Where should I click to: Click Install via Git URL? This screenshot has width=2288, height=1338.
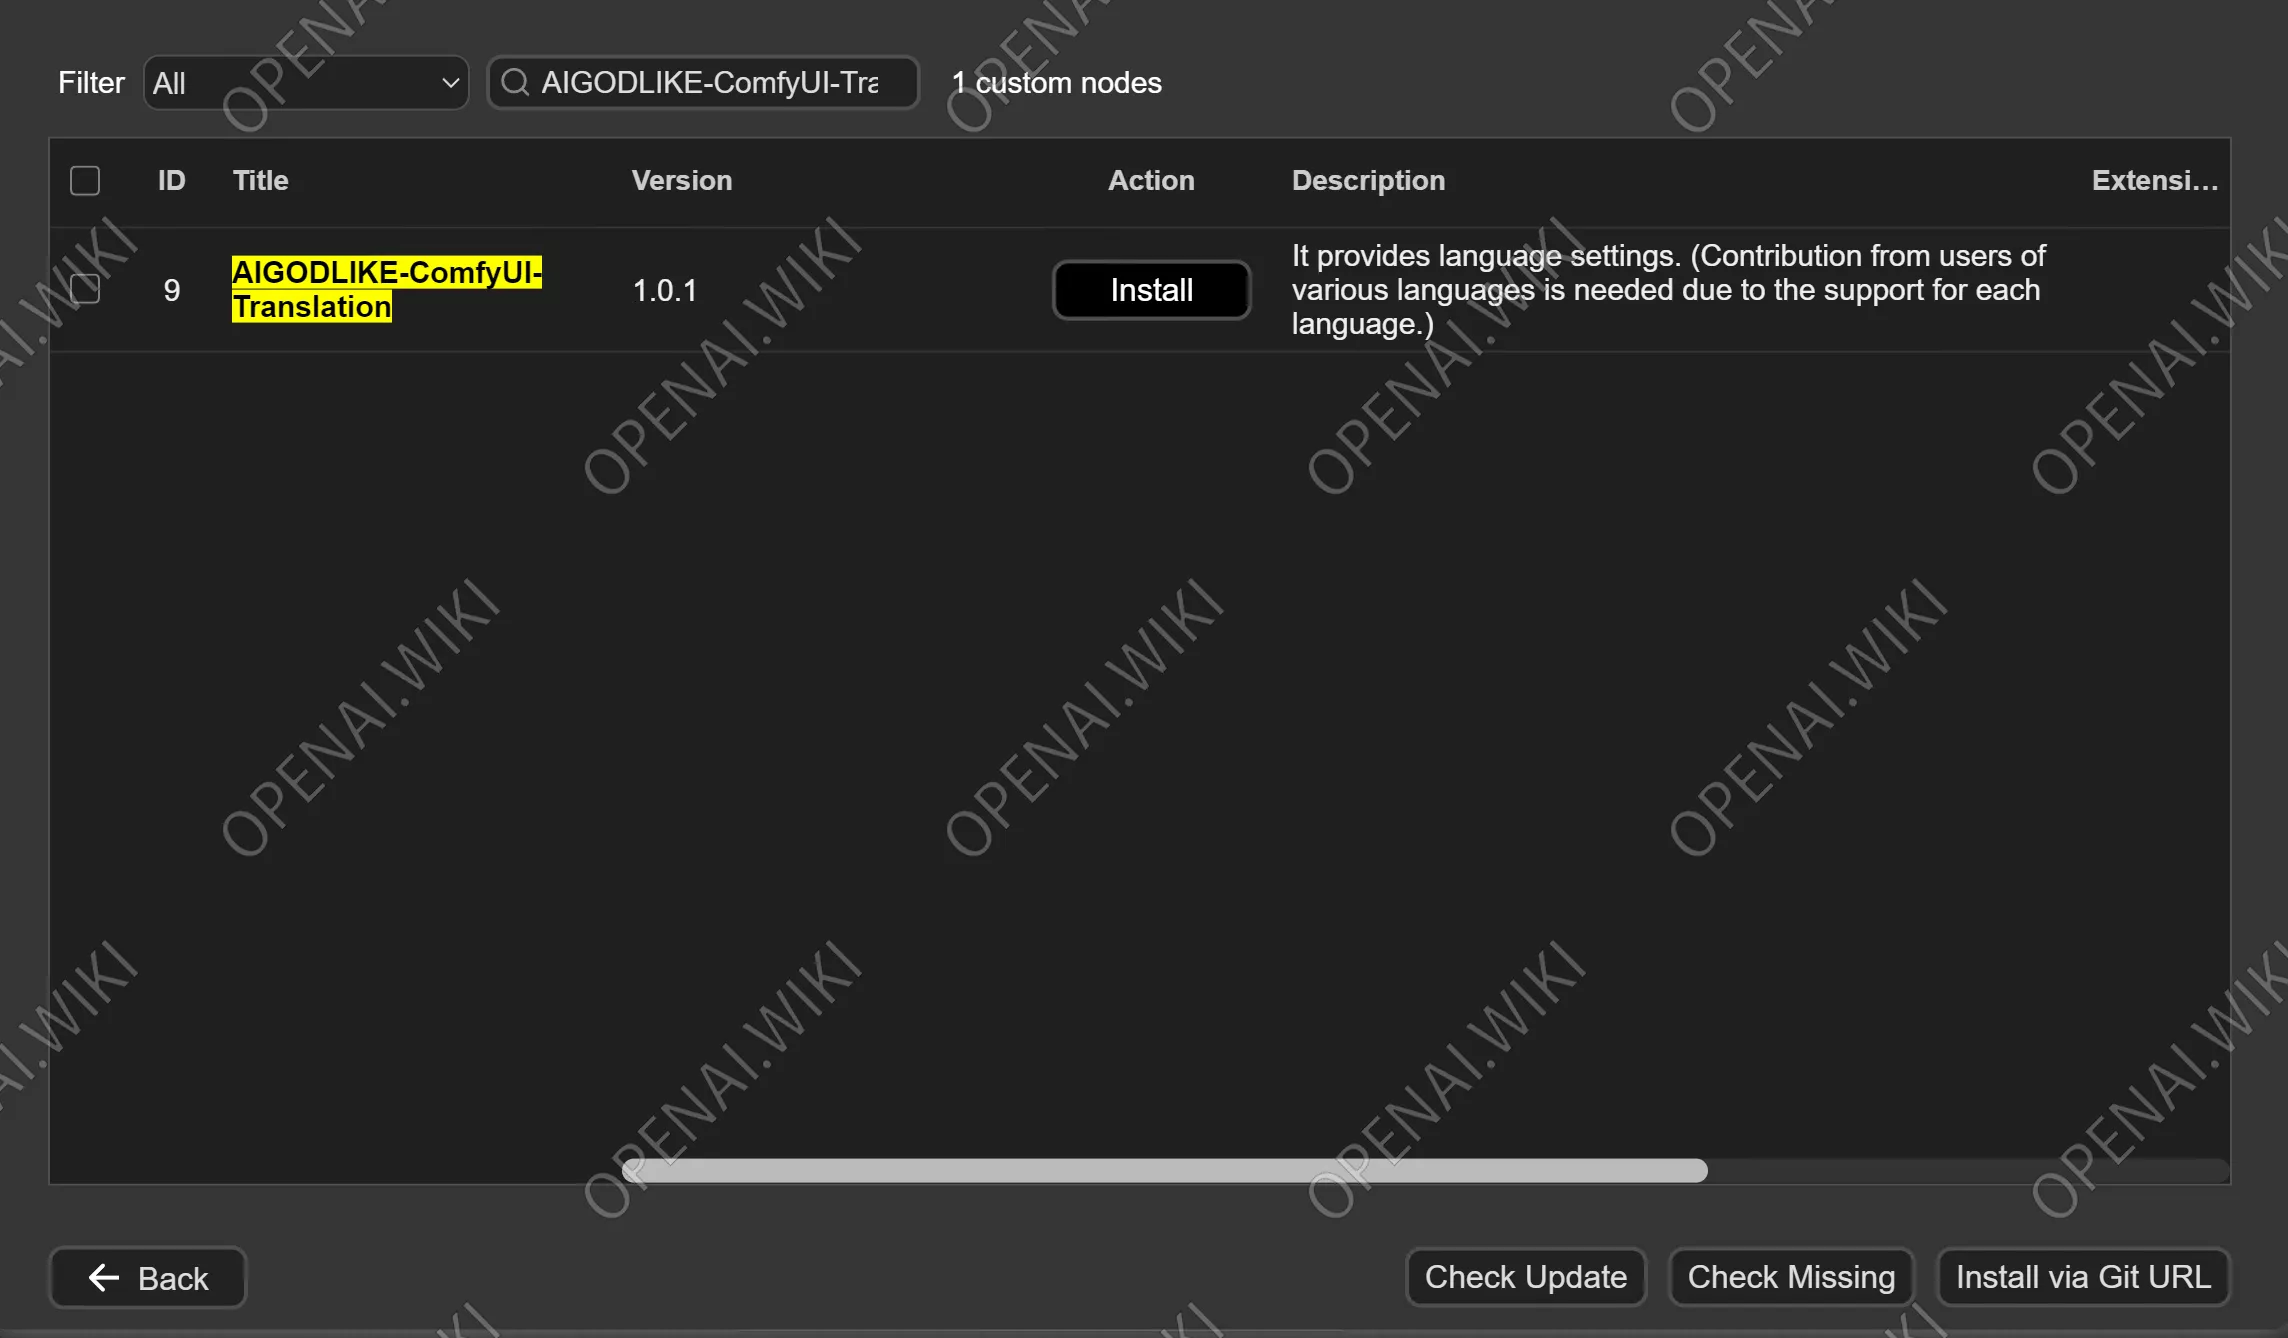(x=2083, y=1277)
